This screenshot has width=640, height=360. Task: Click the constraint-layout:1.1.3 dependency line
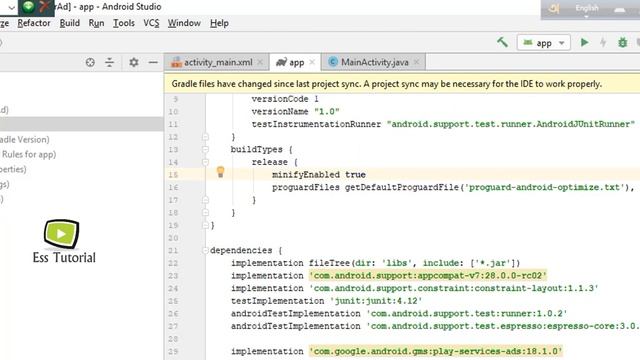[x=415, y=288]
